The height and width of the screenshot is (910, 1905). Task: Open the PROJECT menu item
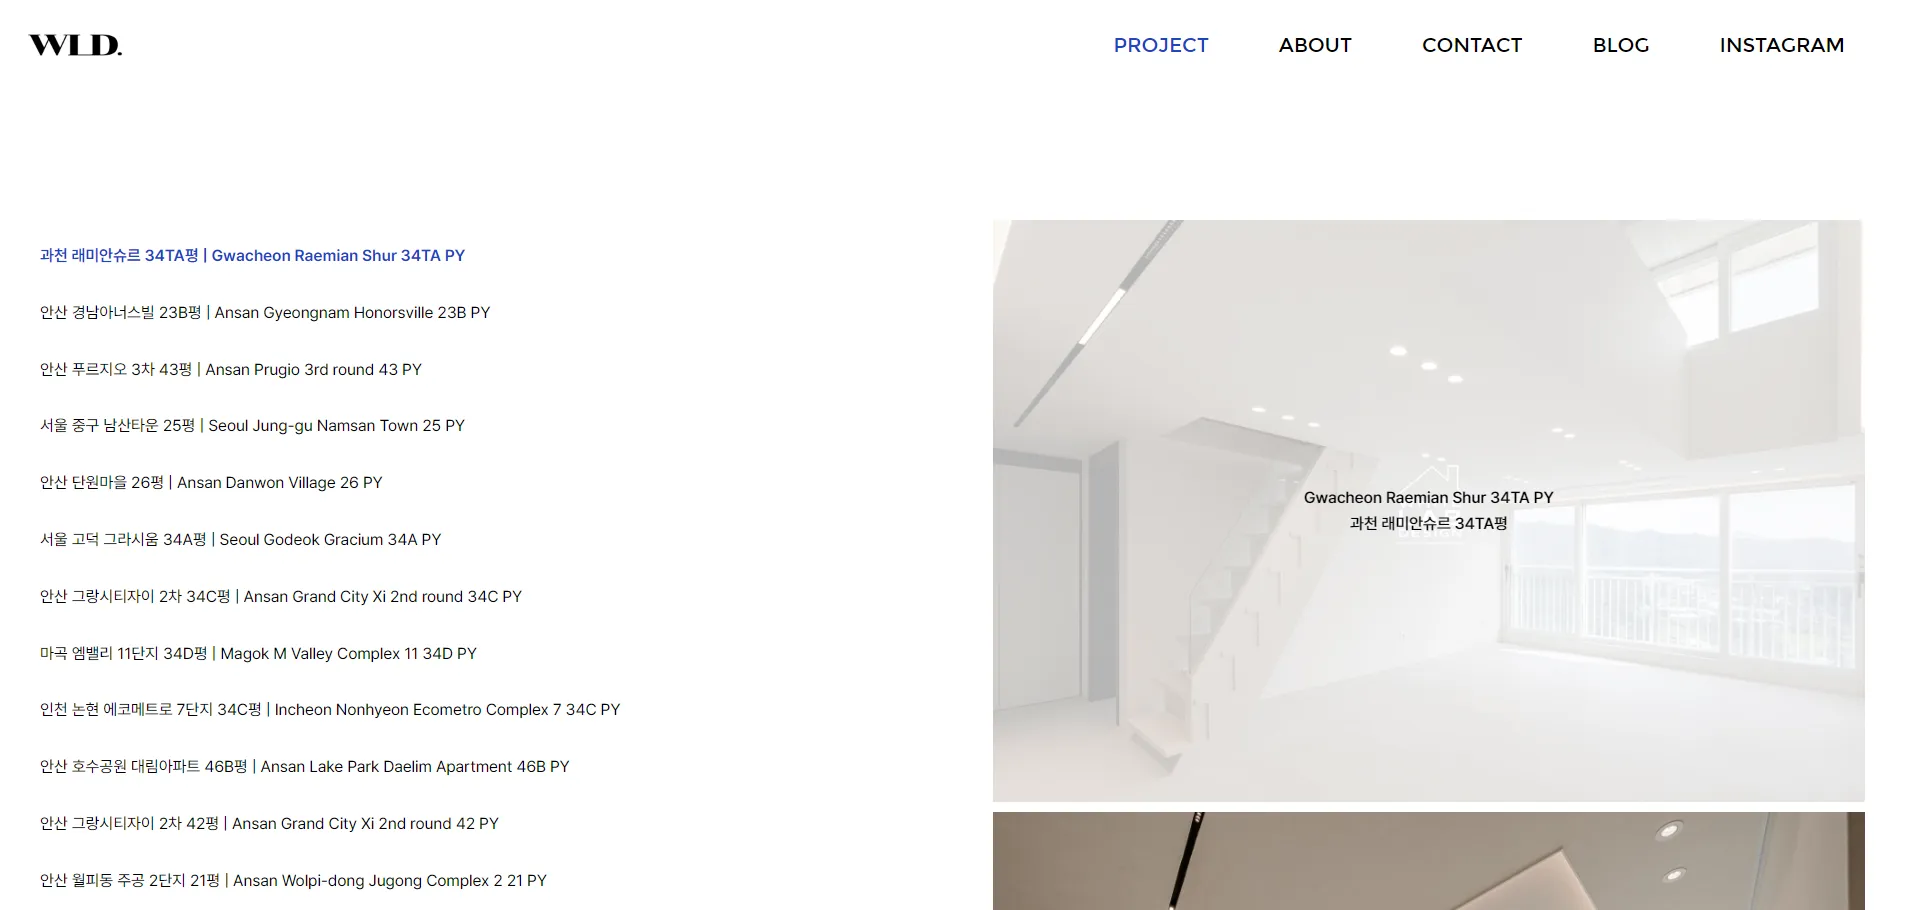point(1161,45)
